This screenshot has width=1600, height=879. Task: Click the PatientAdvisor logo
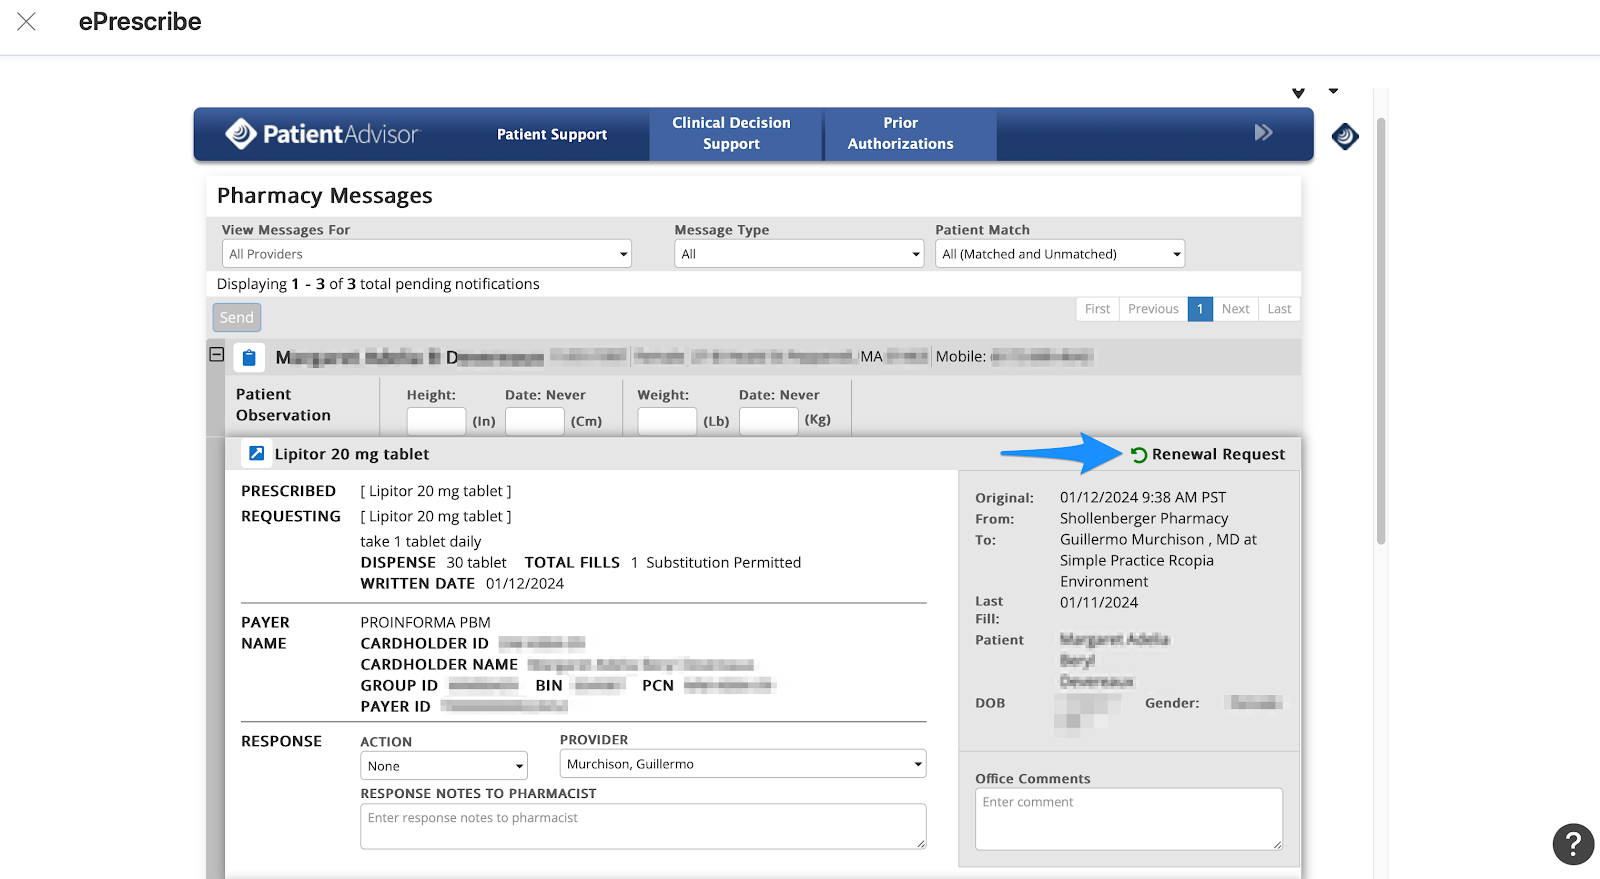point(322,134)
